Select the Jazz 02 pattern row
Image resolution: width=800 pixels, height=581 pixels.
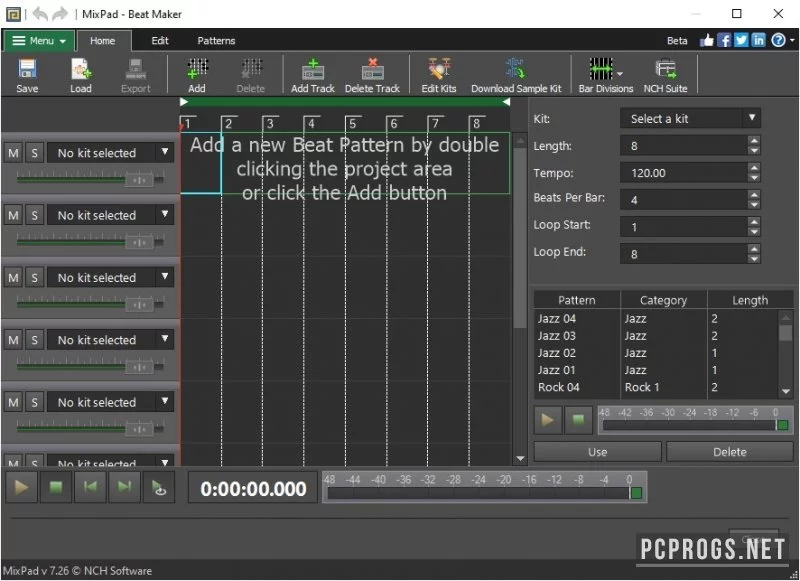coord(656,353)
